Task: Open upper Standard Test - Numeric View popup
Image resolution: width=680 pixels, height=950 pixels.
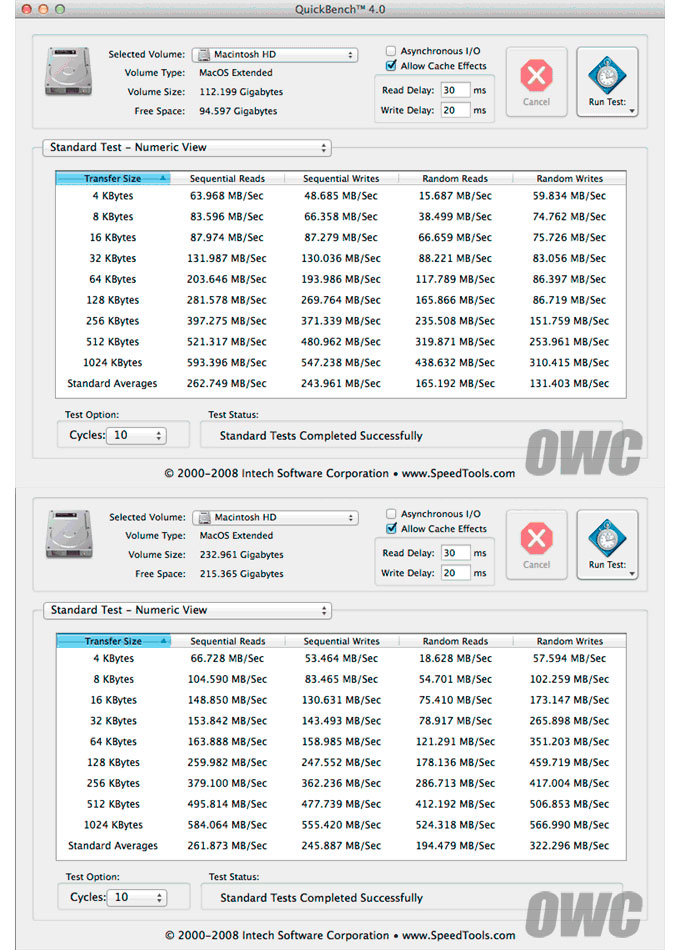Action: (x=187, y=147)
